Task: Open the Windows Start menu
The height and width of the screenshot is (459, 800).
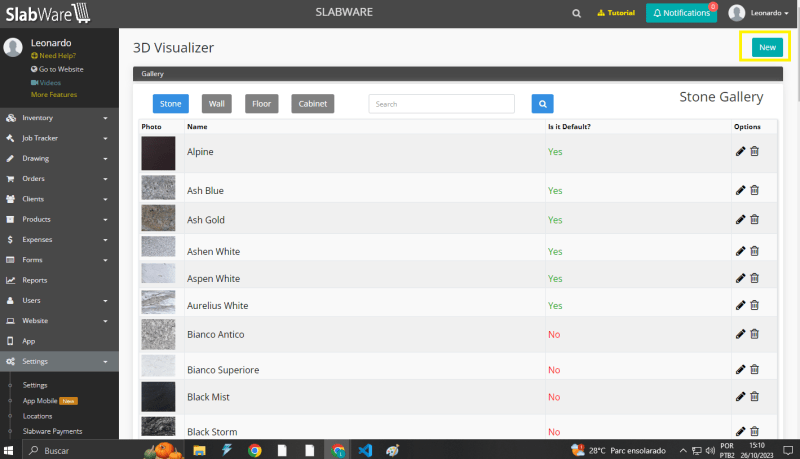Action: (9, 450)
